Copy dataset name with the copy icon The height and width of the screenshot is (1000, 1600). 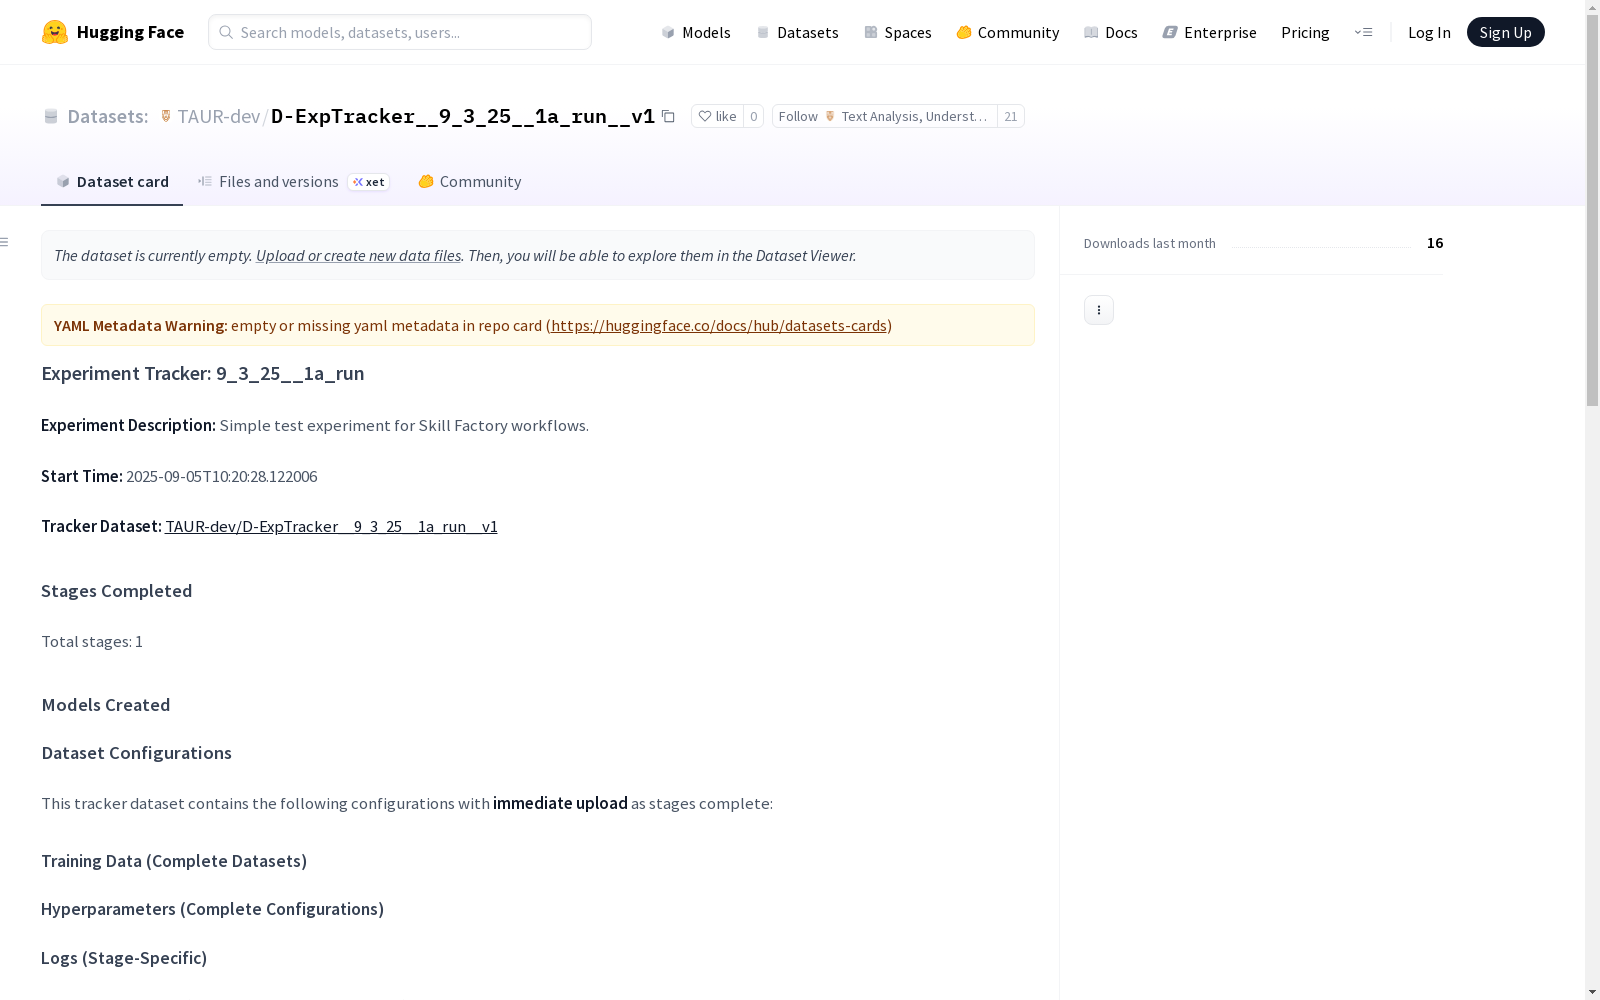pyautogui.click(x=668, y=116)
